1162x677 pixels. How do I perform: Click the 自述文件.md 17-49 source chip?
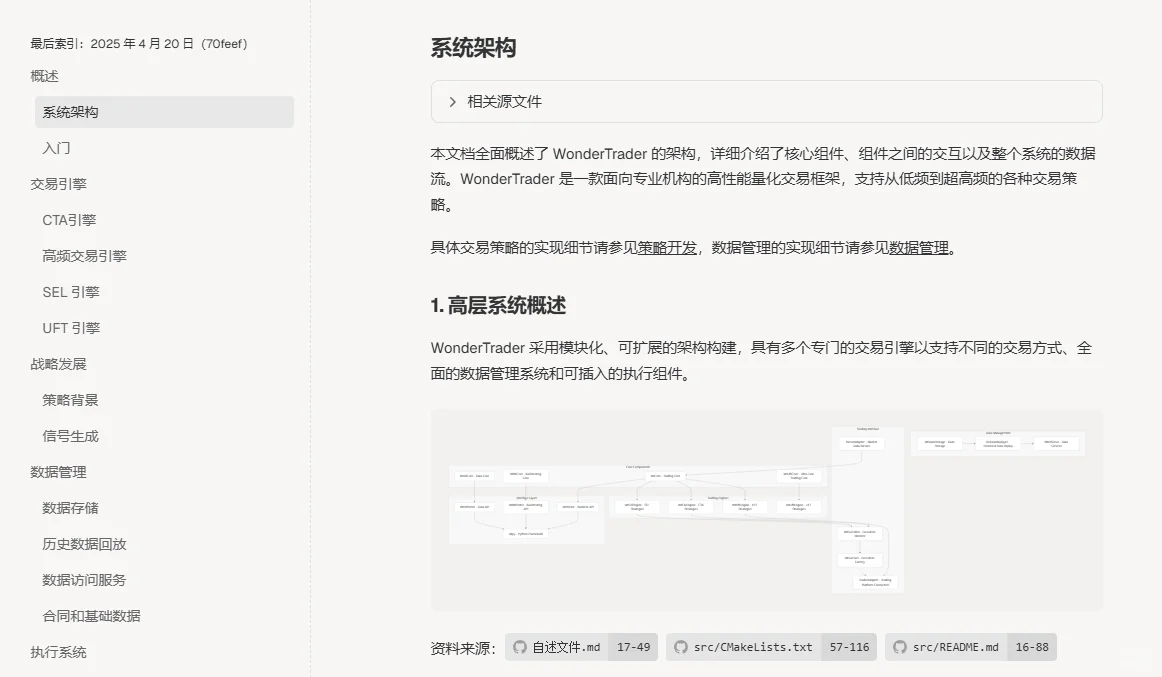581,646
